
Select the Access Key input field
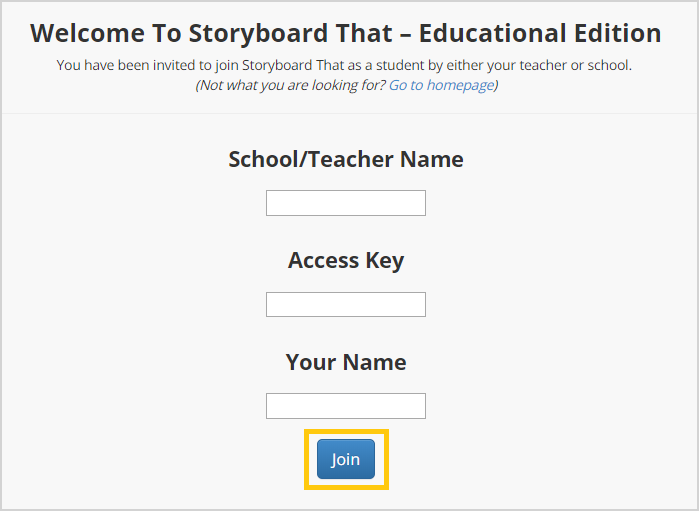point(346,305)
